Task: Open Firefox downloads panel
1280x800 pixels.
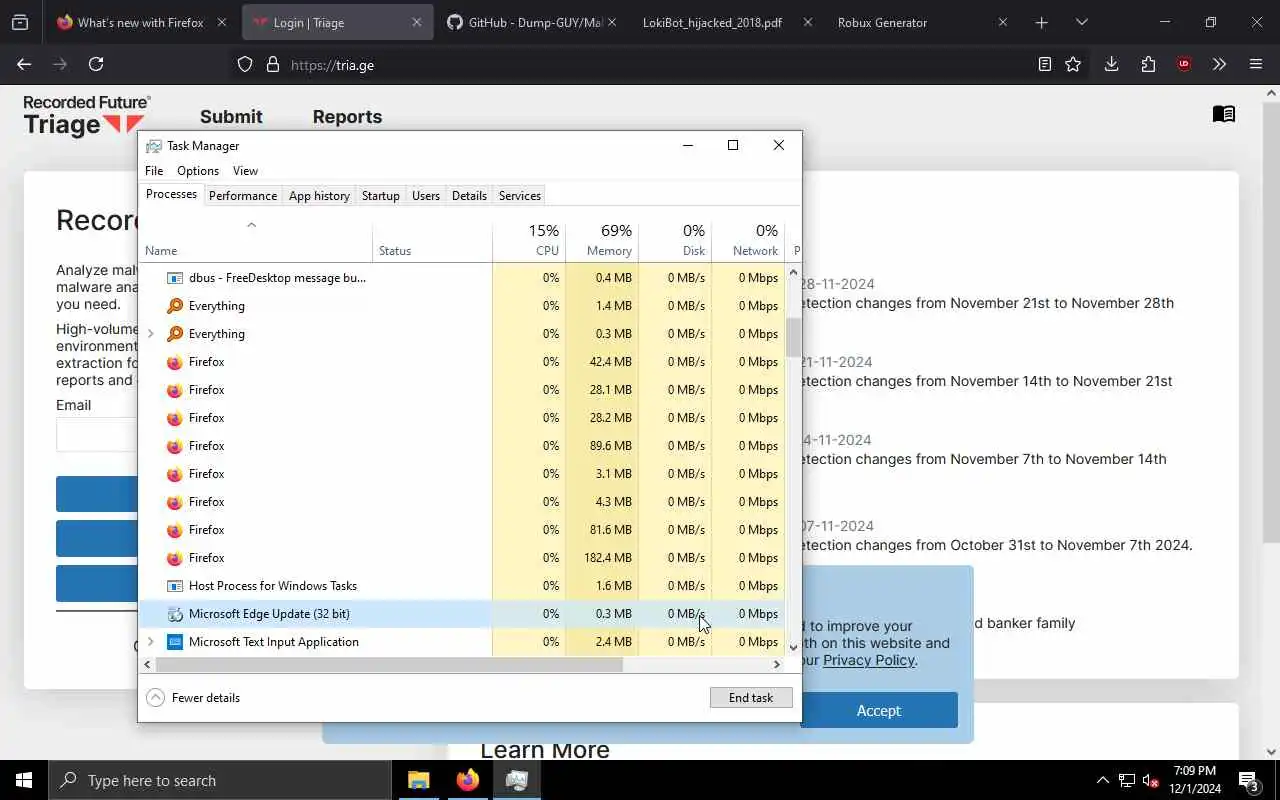Action: click(x=1111, y=64)
